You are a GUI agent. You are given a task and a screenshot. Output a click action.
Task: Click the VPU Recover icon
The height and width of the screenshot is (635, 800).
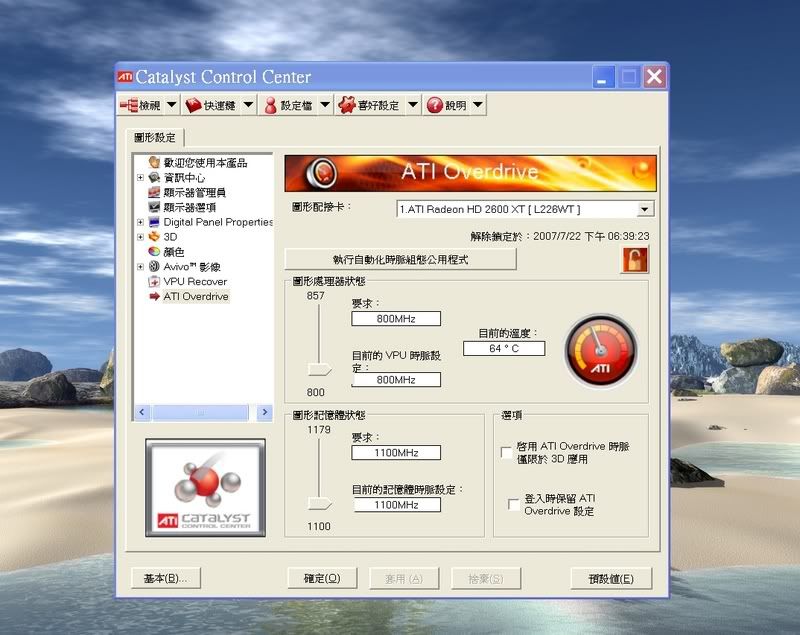tap(154, 281)
